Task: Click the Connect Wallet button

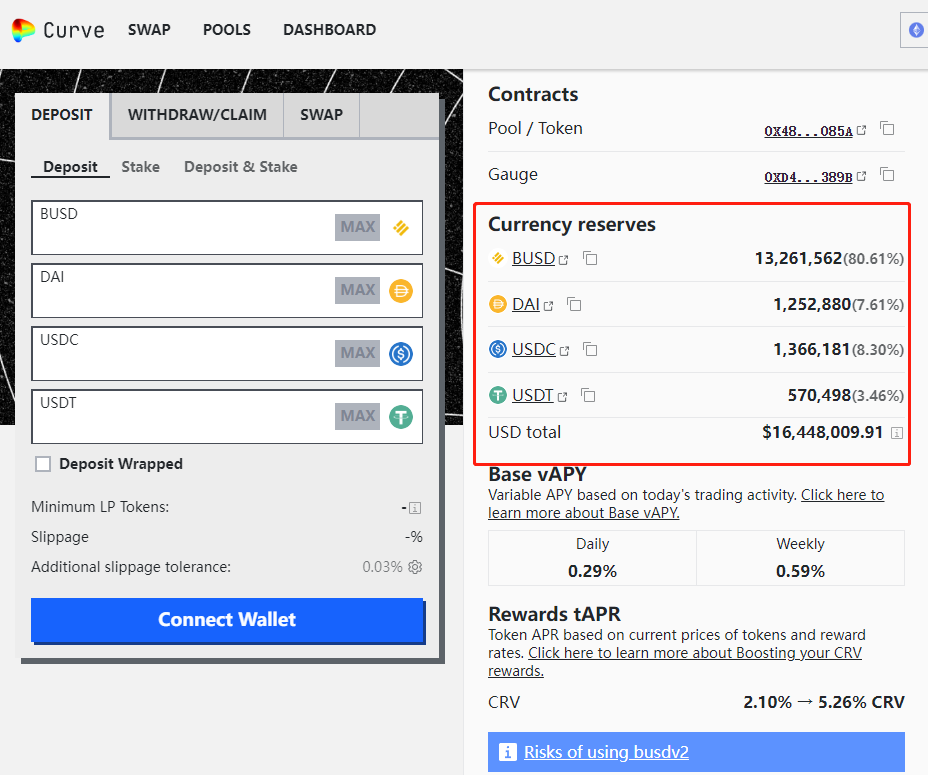Action: click(227, 619)
